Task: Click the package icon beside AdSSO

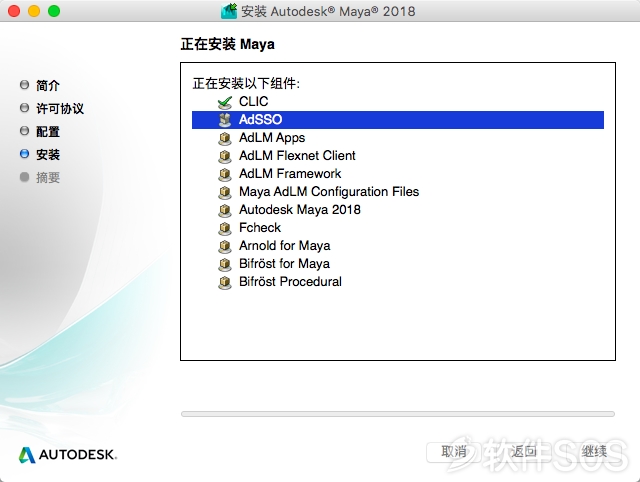Action: [x=224, y=120]
